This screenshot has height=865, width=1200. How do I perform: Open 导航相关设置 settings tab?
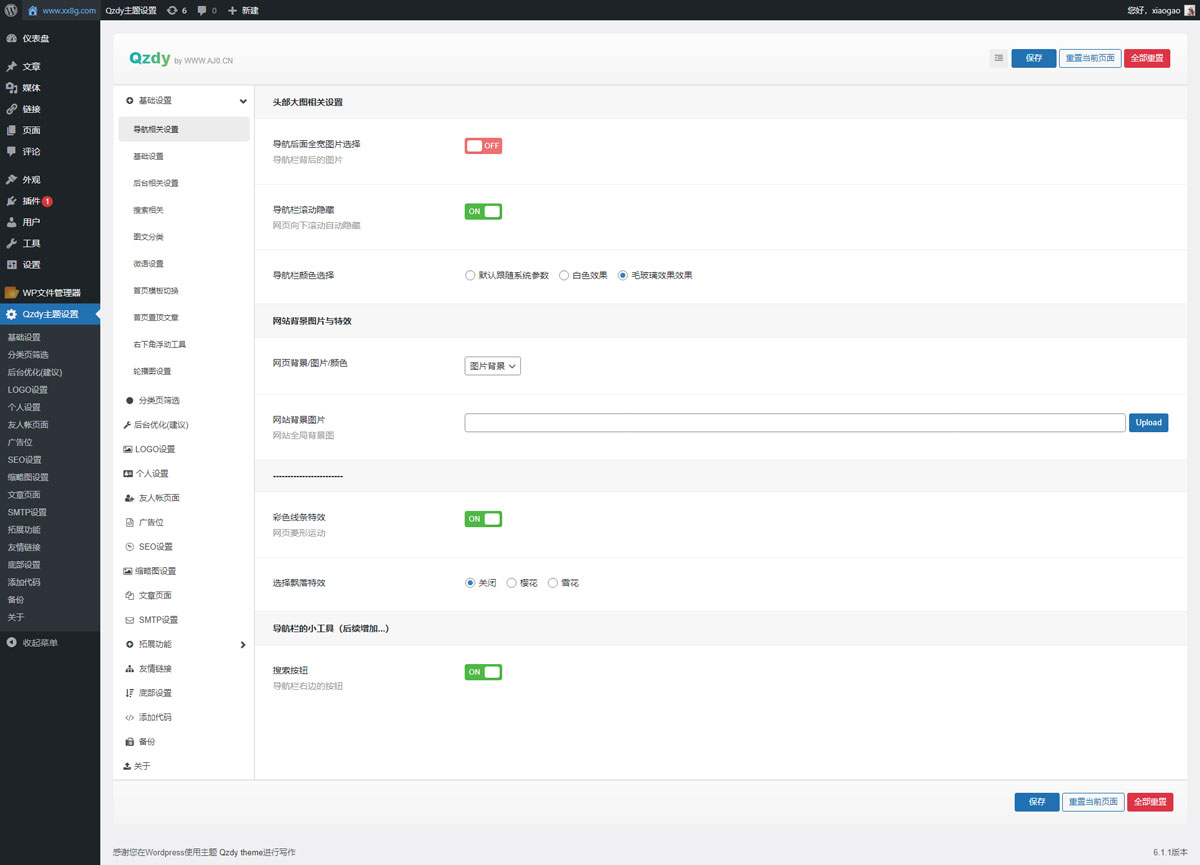[x=184, y=129]
